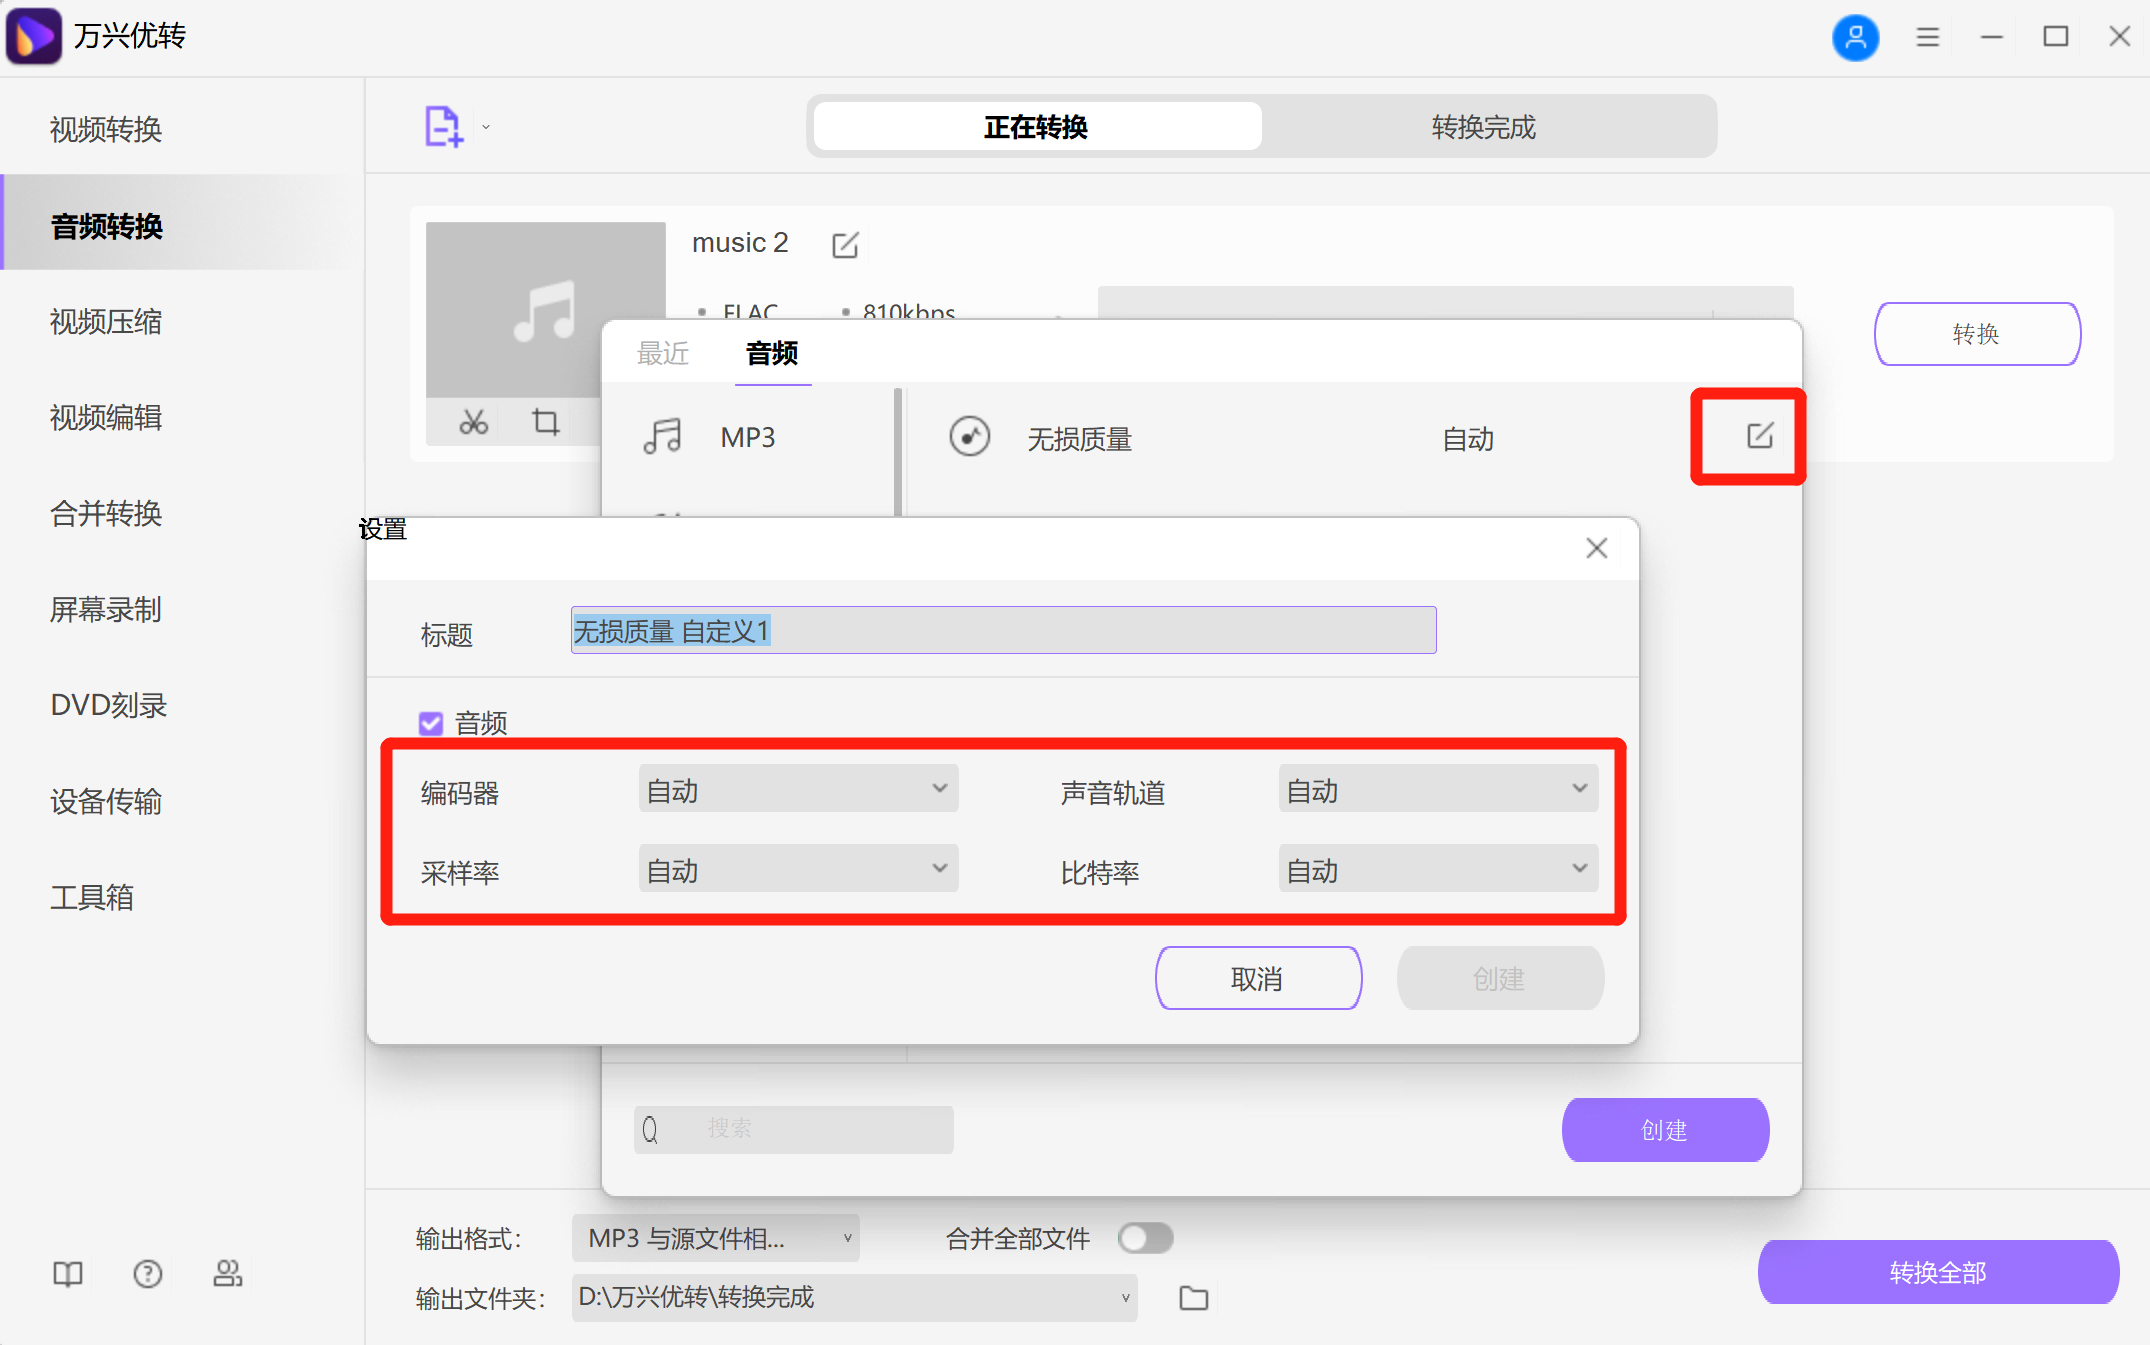Click the 搜索 search input field
The height and width of the screenshot is (1345, 2150).
[x=793, y=1128]
